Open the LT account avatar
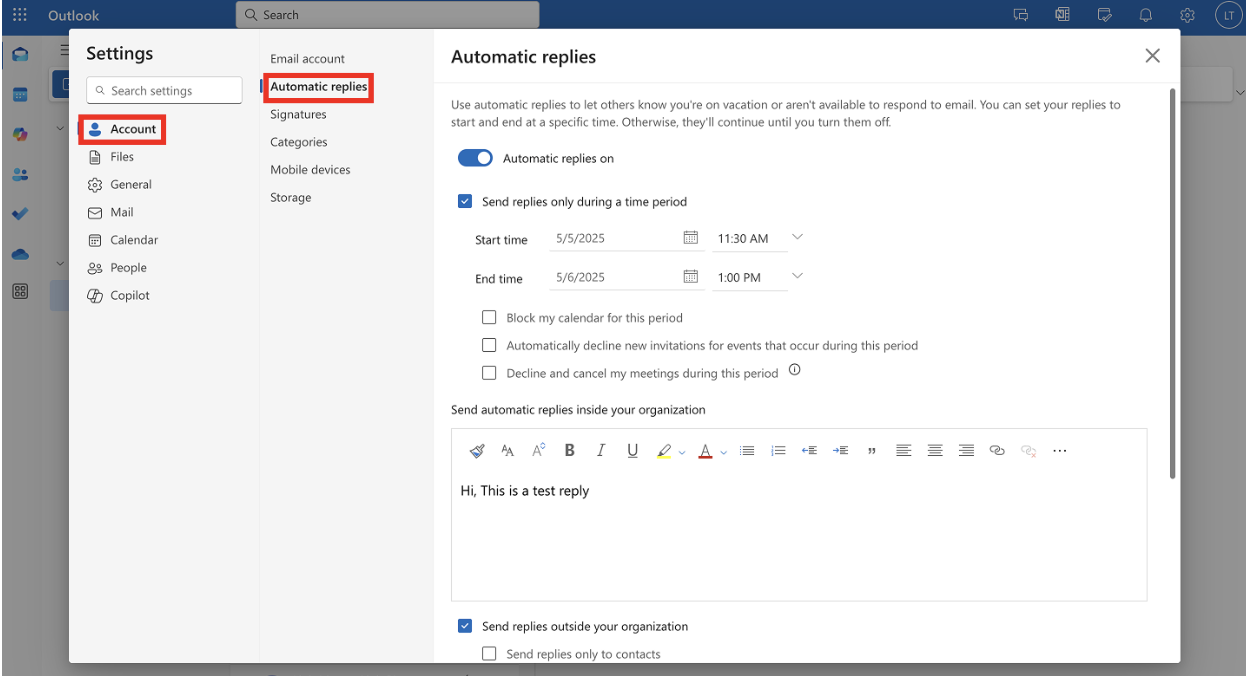 tap(1228, 15)
